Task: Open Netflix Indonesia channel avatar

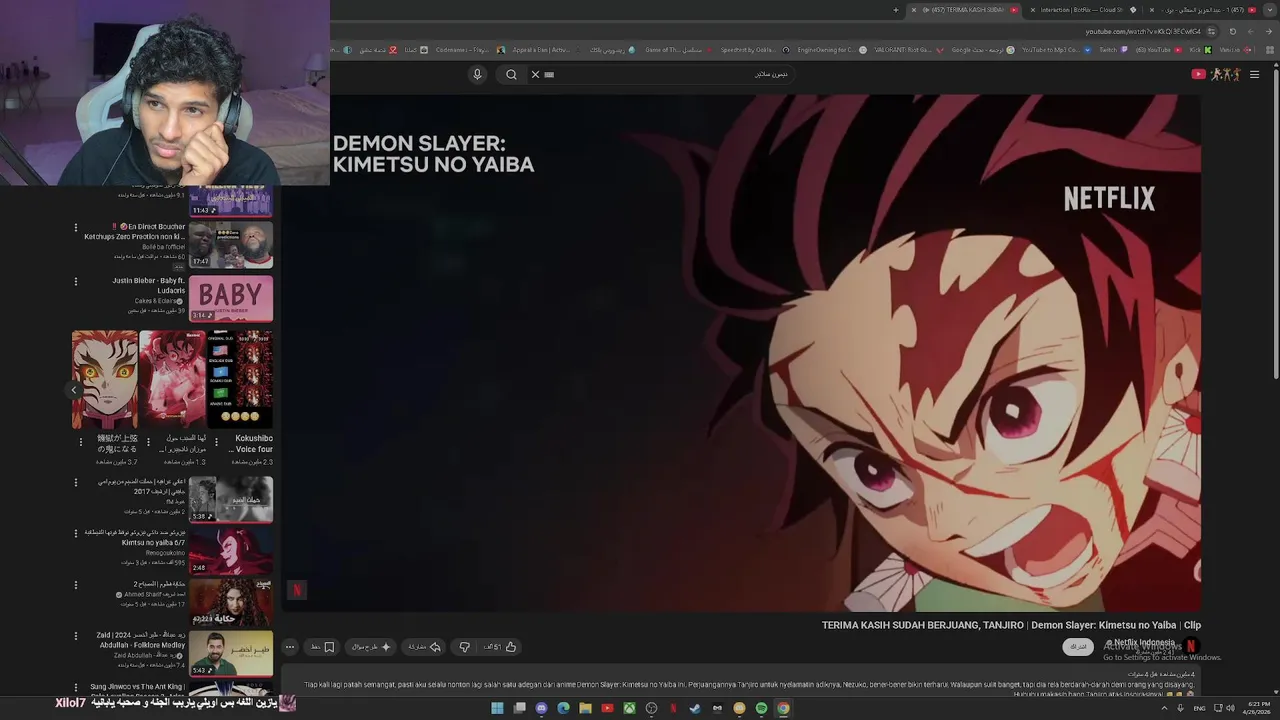Action: [x=1190, y=646]
